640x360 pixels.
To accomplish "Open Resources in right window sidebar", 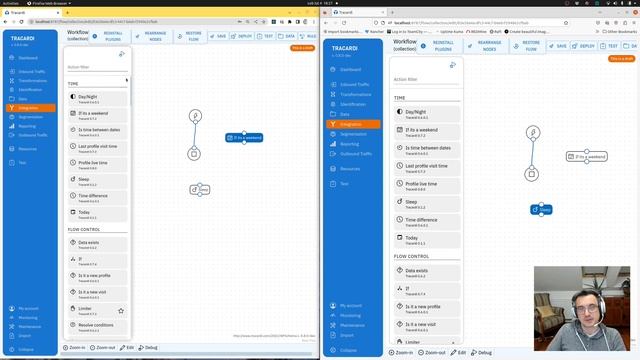I will 345,169.
